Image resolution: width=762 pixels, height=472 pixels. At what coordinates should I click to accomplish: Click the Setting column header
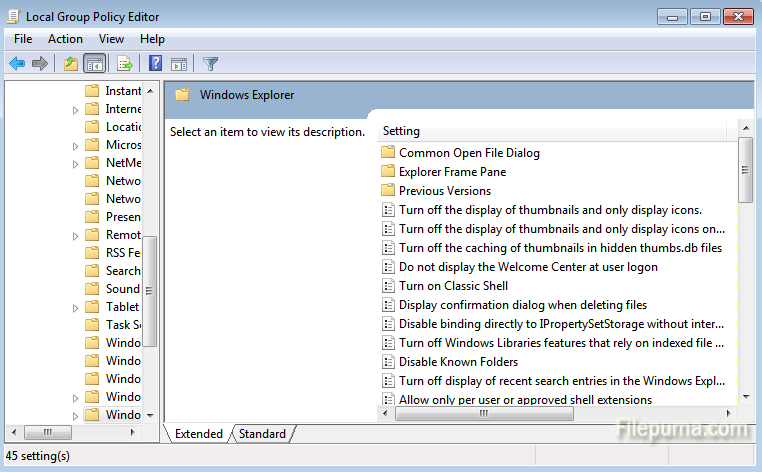point(401,131)
